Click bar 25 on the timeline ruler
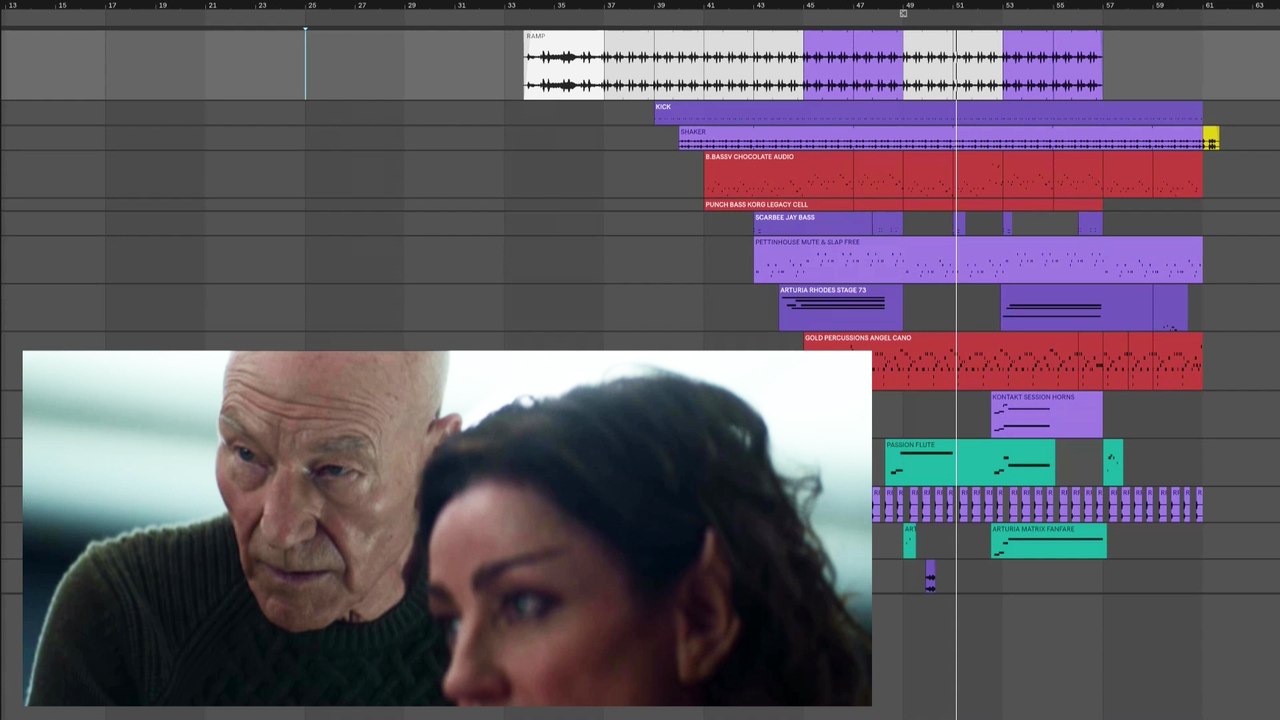Image resolution: width=1280 pixels, height=720 pixels. point(312,6)
